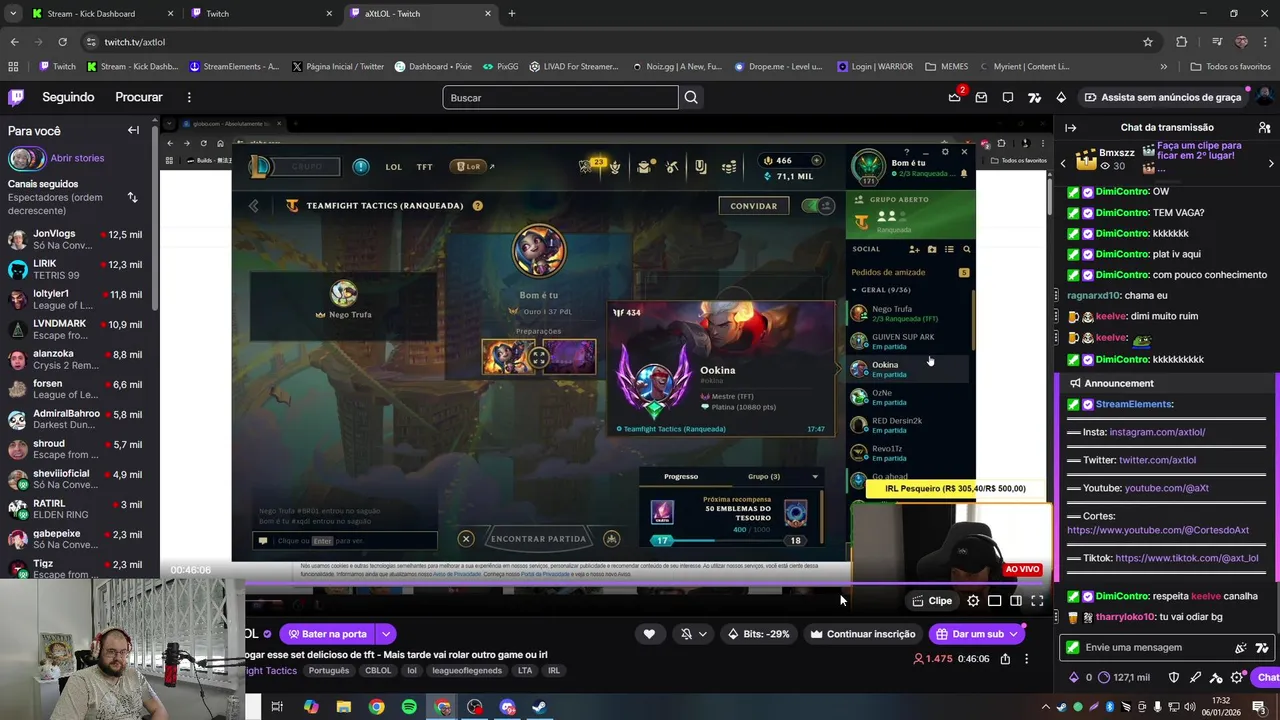
Task: Open the youtube.com/@aXt link in chat
Action: (1167, 488)
